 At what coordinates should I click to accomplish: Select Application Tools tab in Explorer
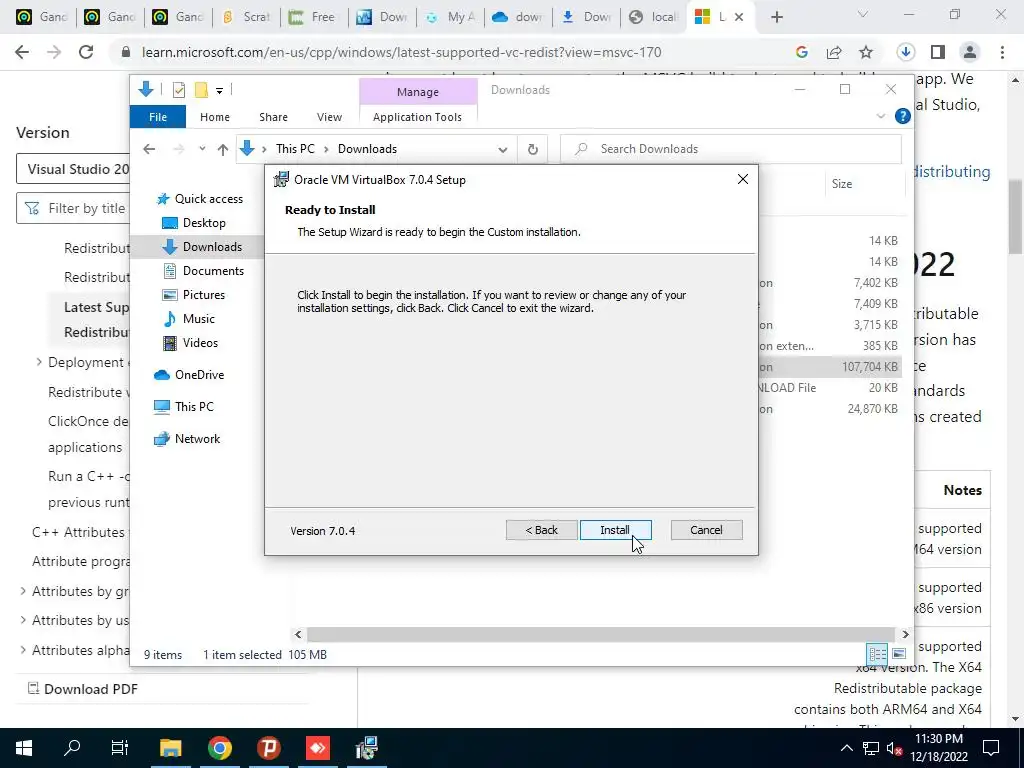tap(417, 117)
